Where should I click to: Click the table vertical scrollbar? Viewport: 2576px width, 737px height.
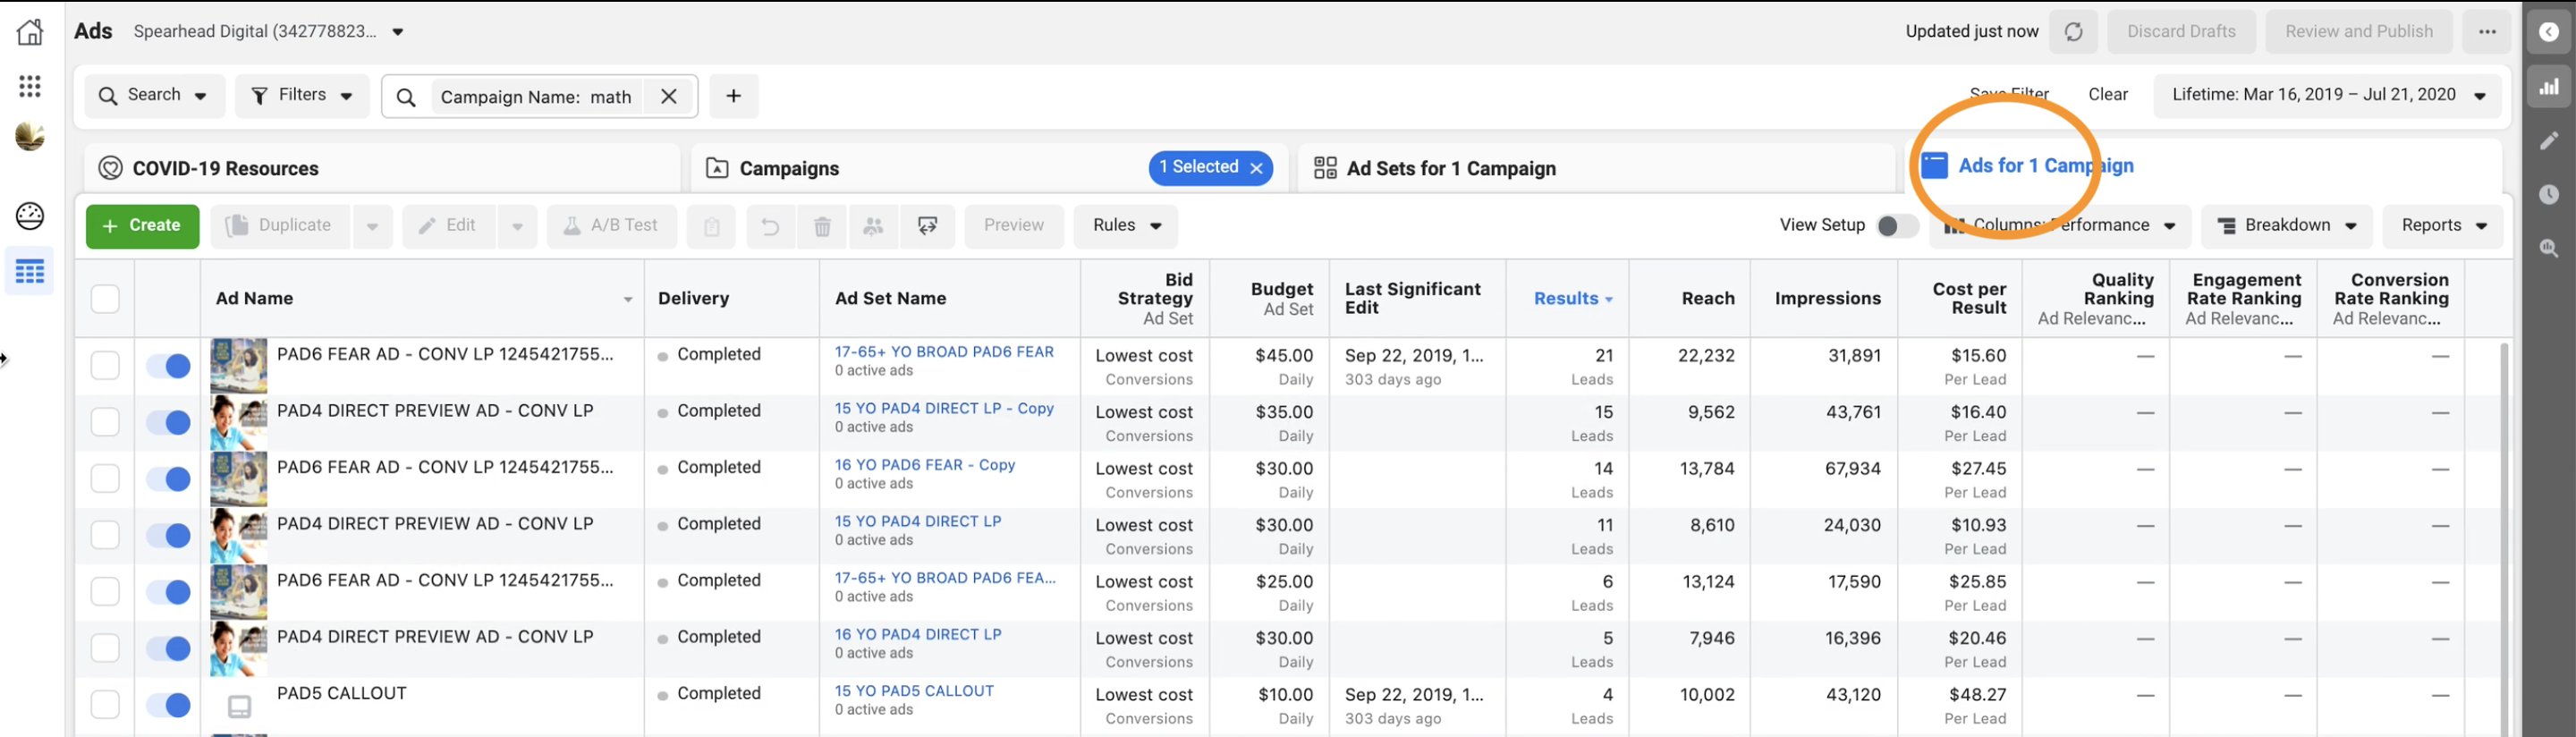[2504, 540]
